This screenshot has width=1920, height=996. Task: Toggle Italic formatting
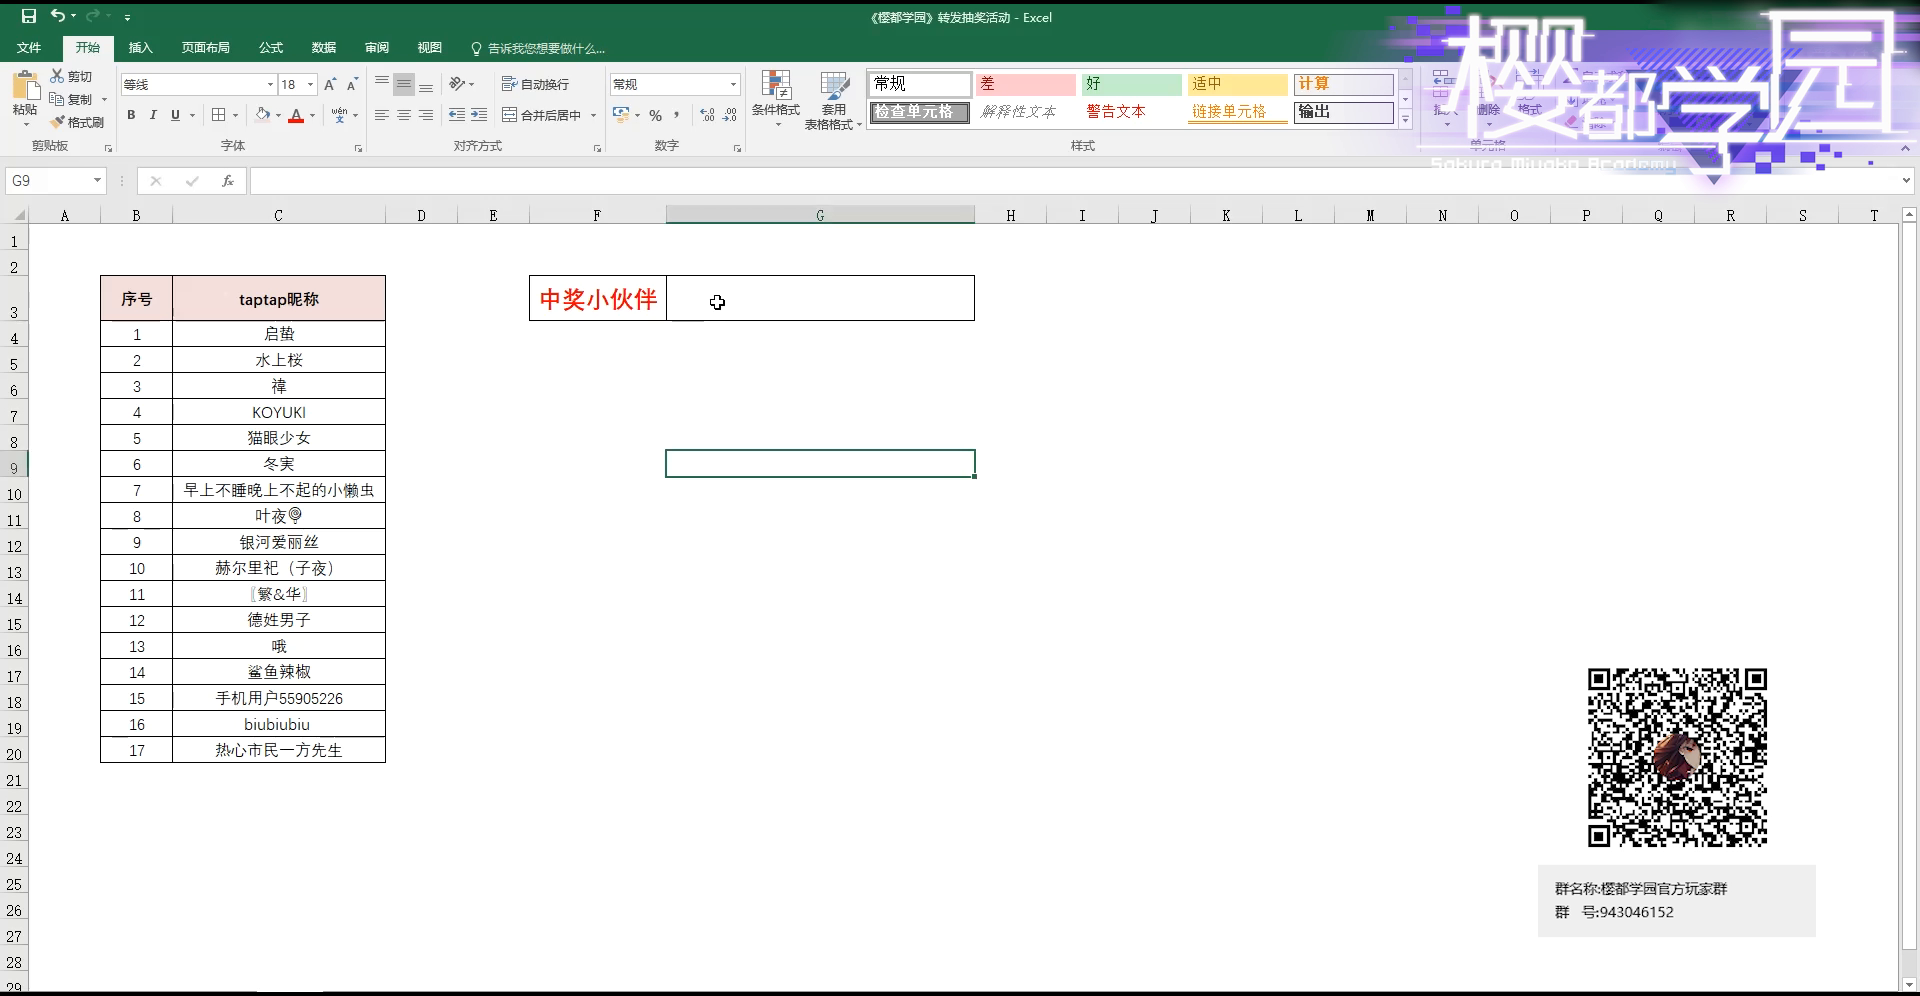tap(153, 116)
